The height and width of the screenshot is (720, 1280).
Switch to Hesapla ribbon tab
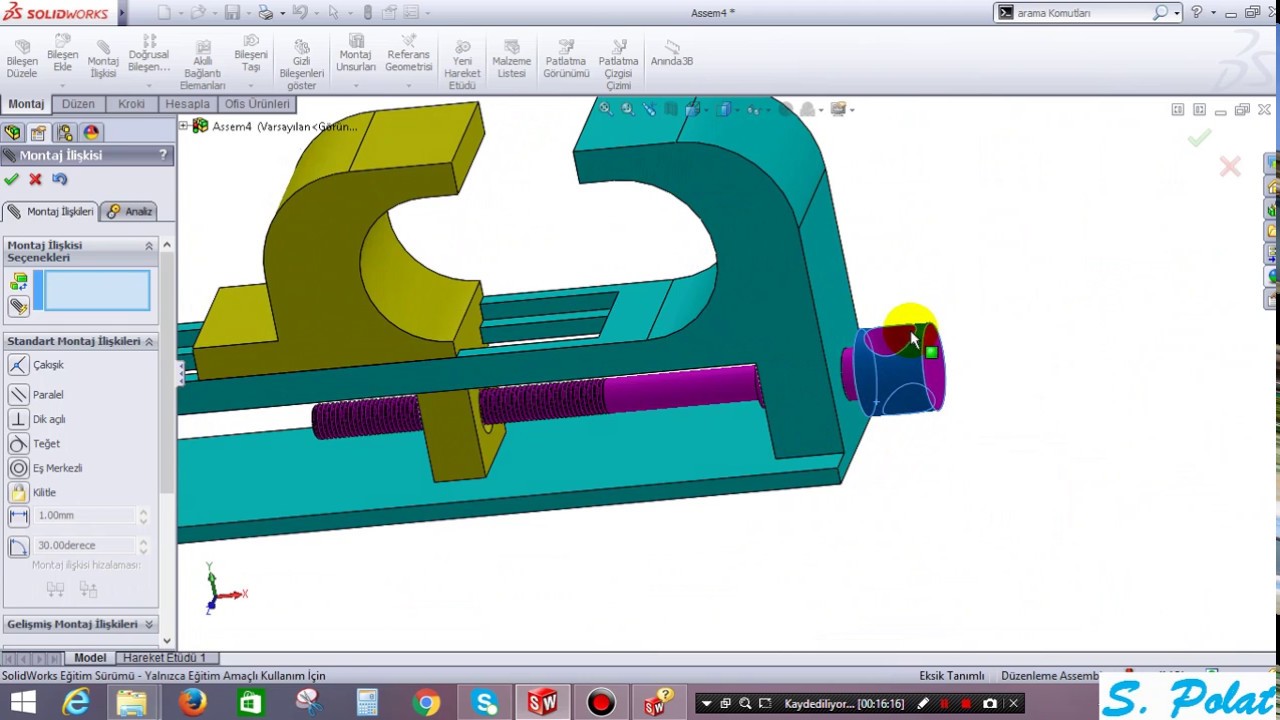(x=187, y=104)
